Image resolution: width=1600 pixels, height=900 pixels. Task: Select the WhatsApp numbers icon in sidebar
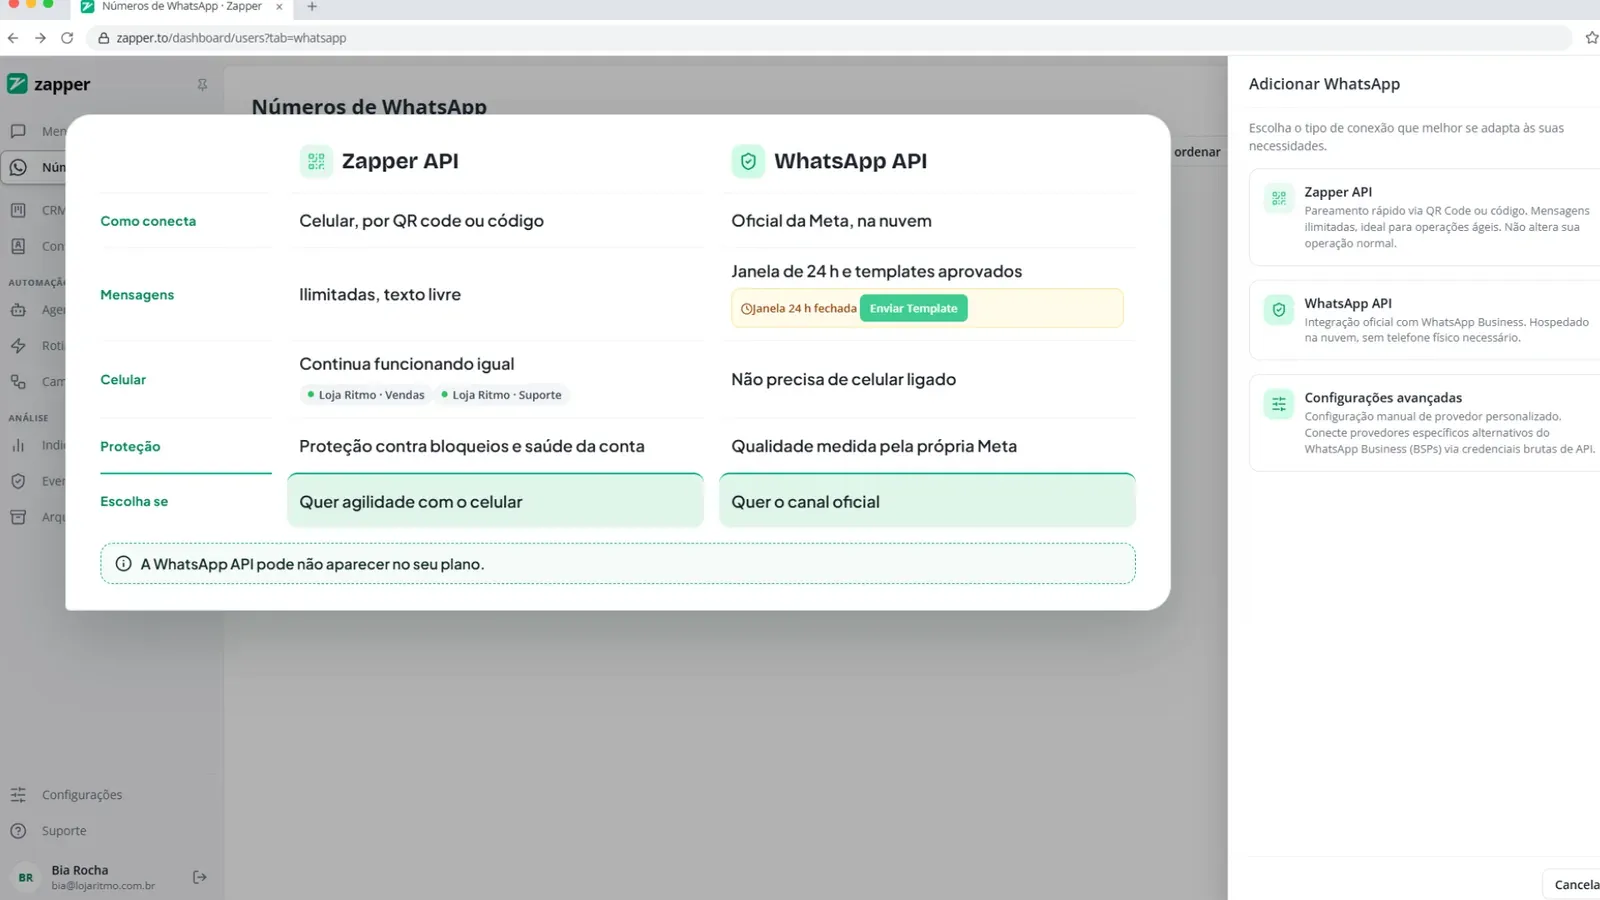click(x=18, y=167)
